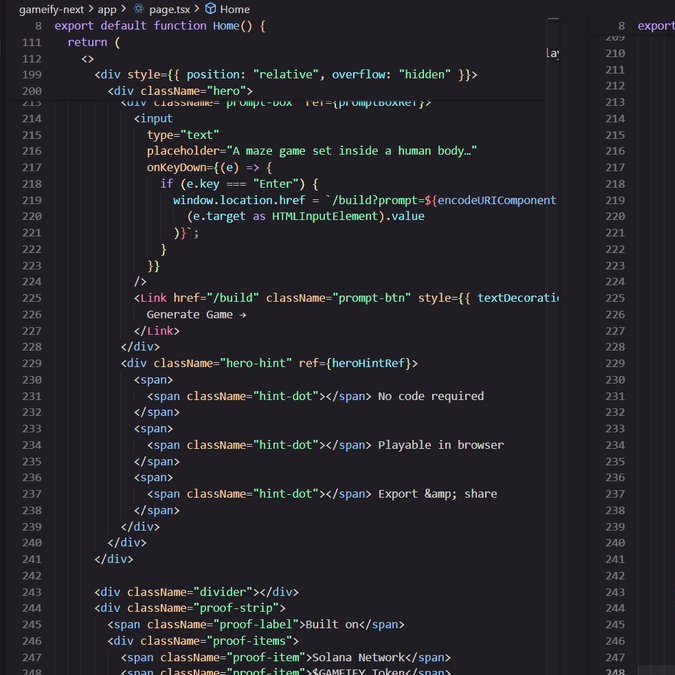Click line number 225 in left editor
Image resolution: width=675 pixels, height=675 pixels.
click(32, 298)
